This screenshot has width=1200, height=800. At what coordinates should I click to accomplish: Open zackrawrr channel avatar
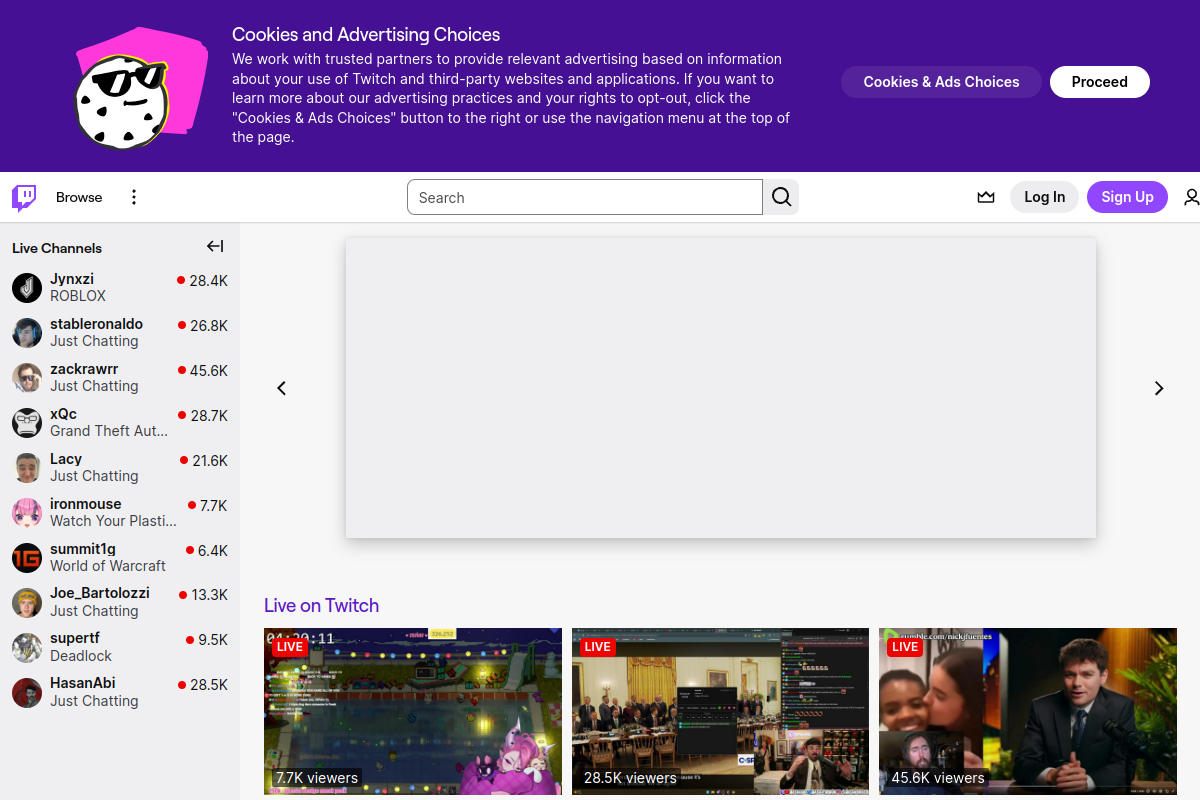27,378
